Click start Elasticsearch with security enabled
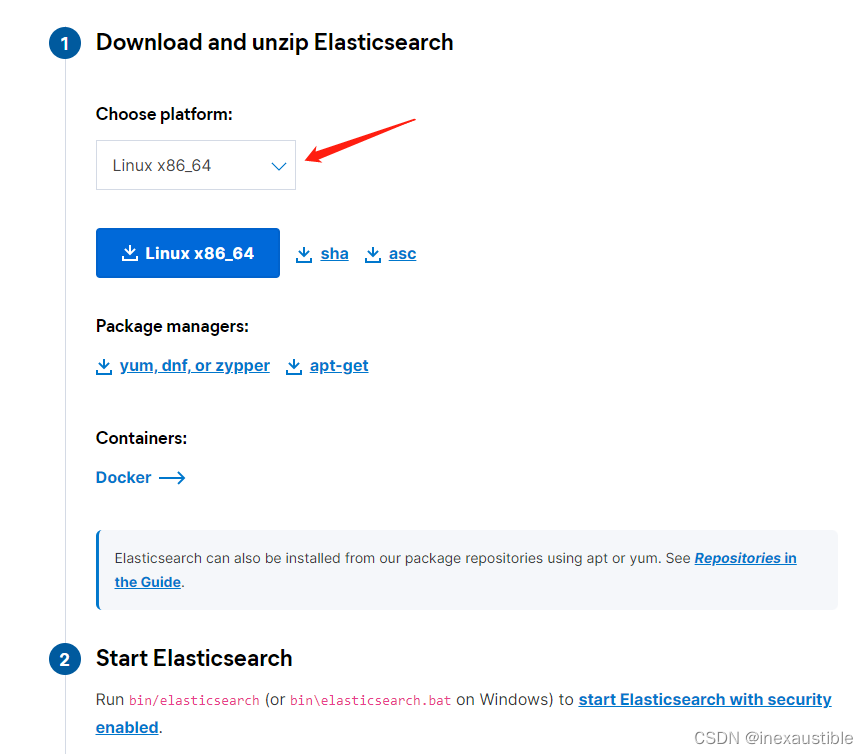 [x=704, y=699]
